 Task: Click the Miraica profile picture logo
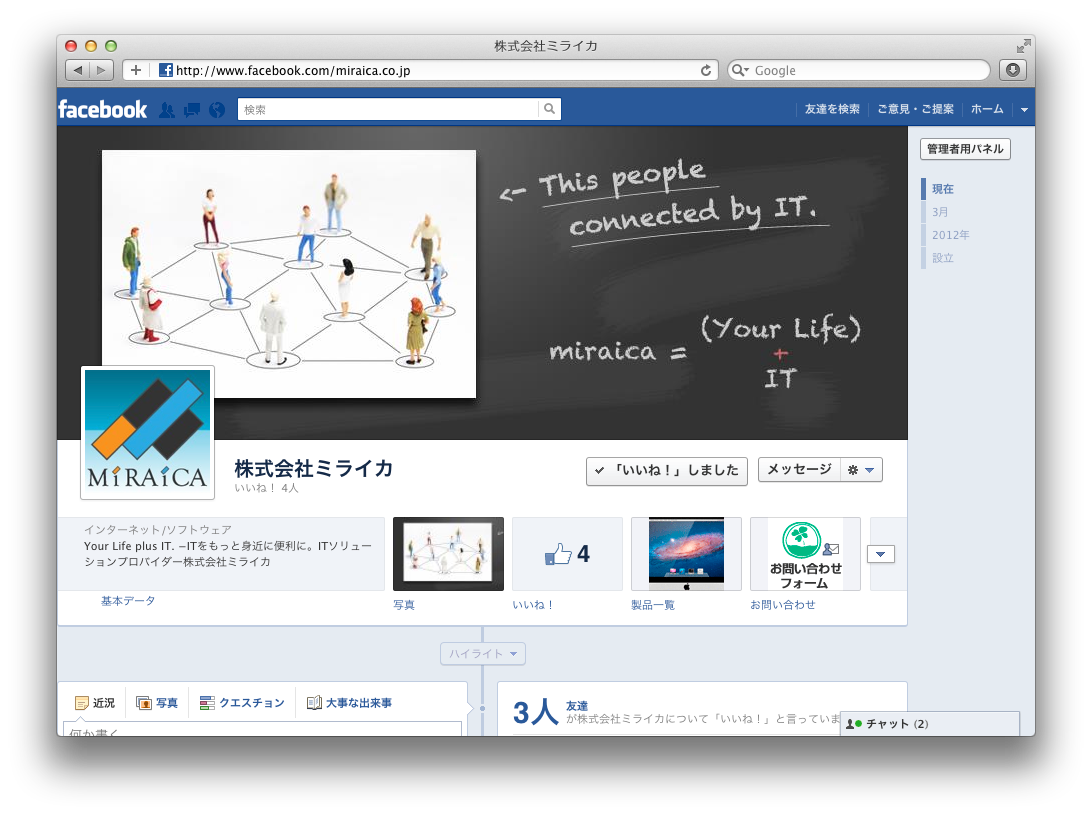[x=148, y=433]
